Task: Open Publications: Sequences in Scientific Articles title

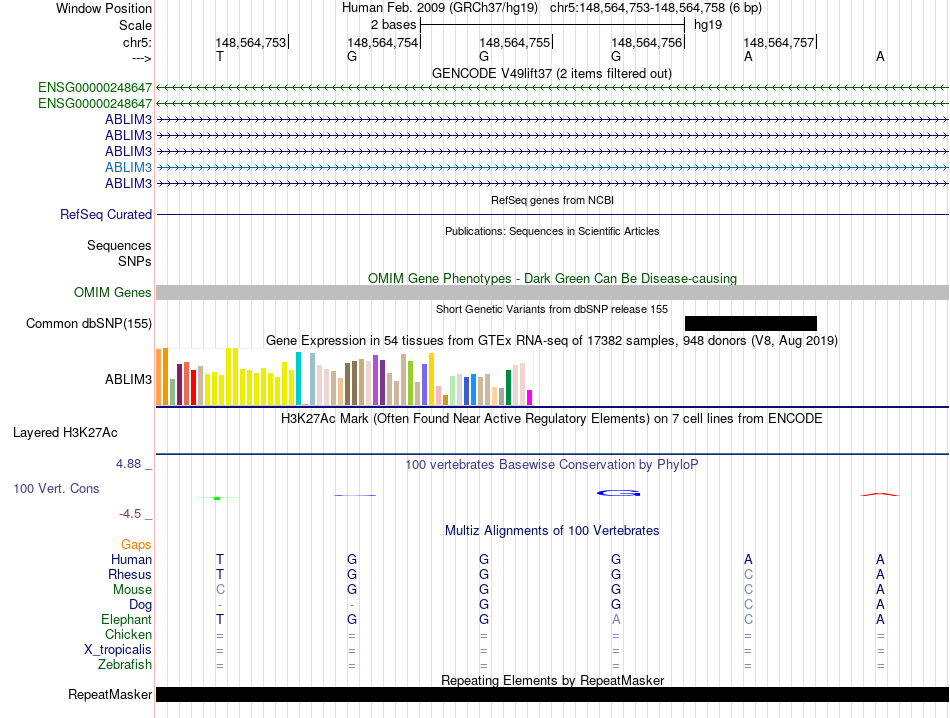Action: coord(552,231)
